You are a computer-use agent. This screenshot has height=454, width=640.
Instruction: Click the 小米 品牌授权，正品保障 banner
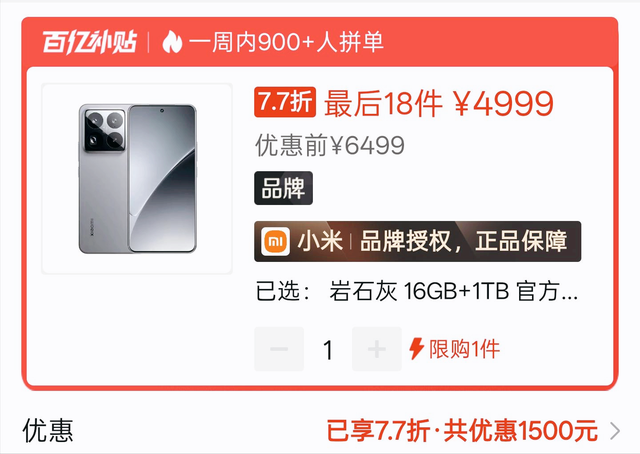[418, 241]
